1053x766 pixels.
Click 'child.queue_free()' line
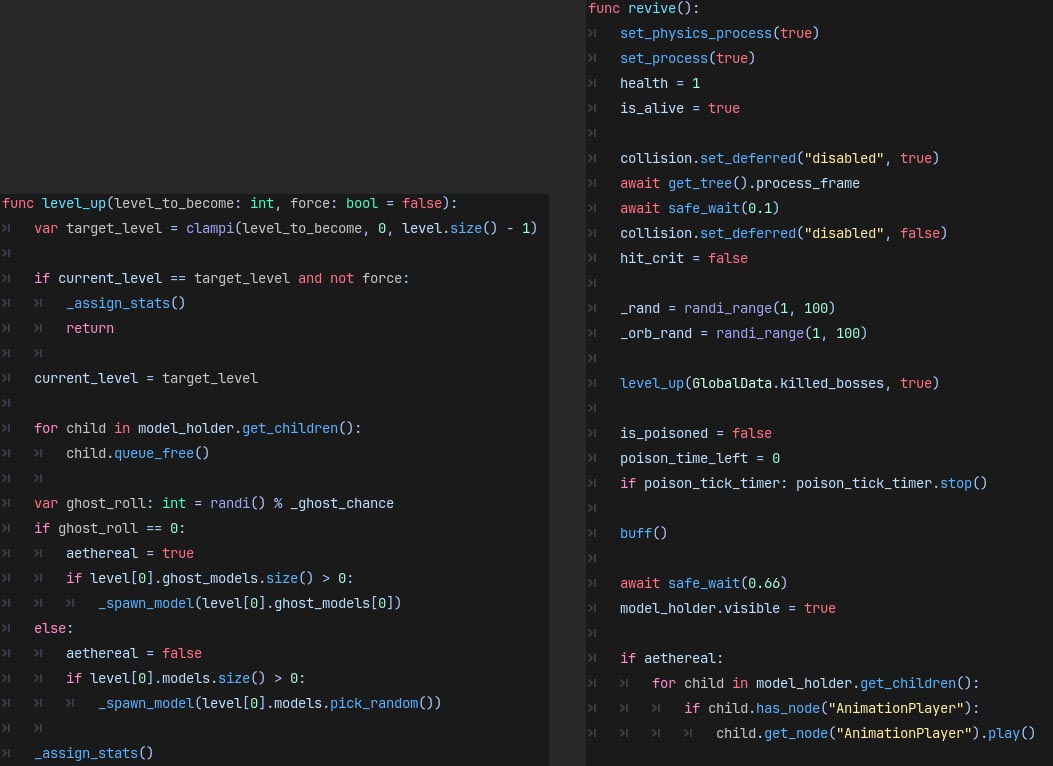[138, 453]
